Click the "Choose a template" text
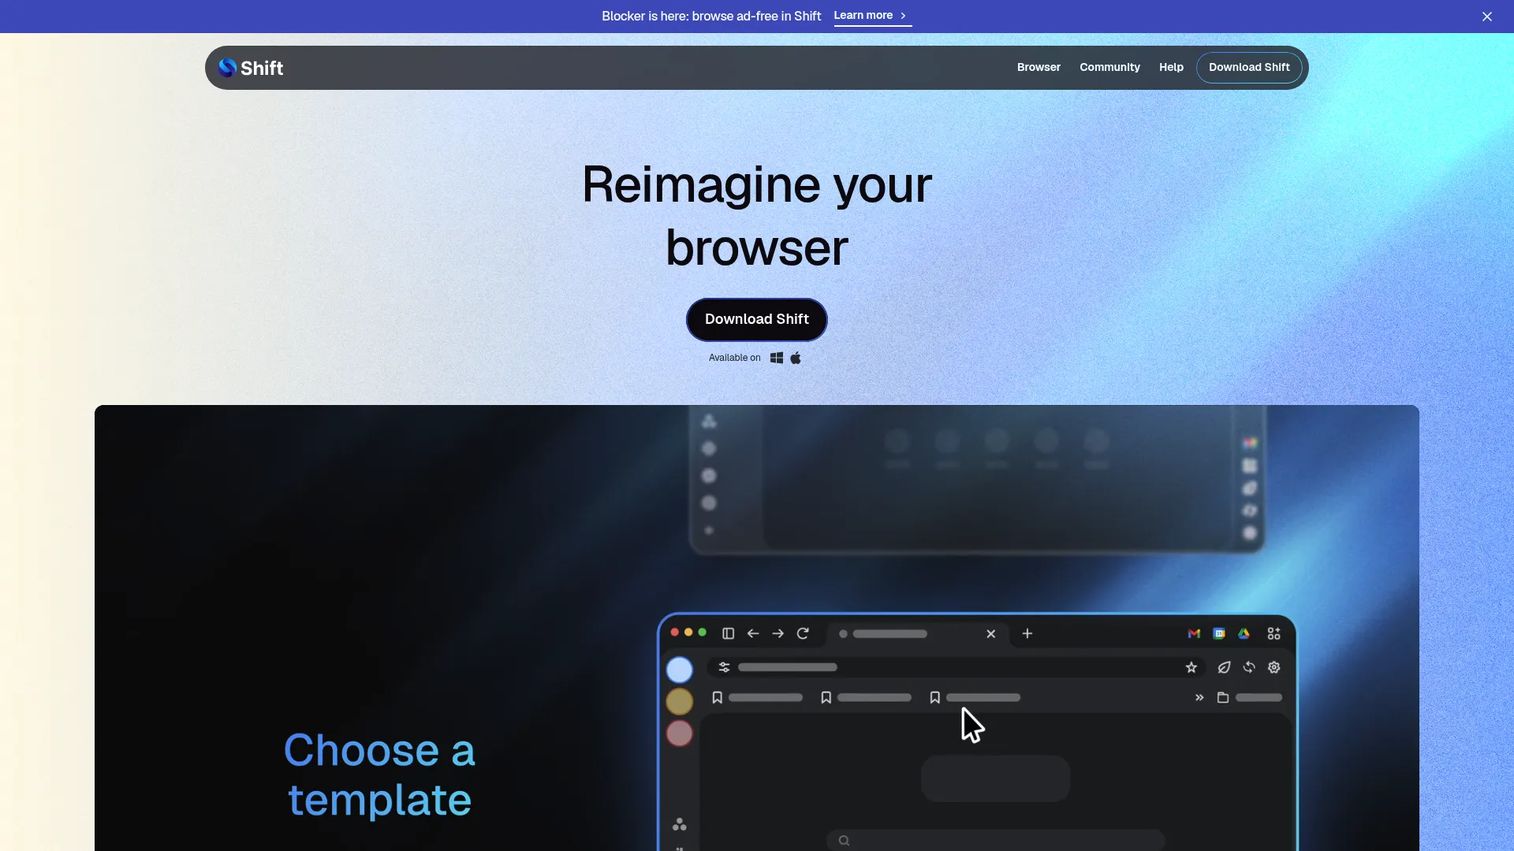Viewport: 1514px width, 851px height. 379,775
